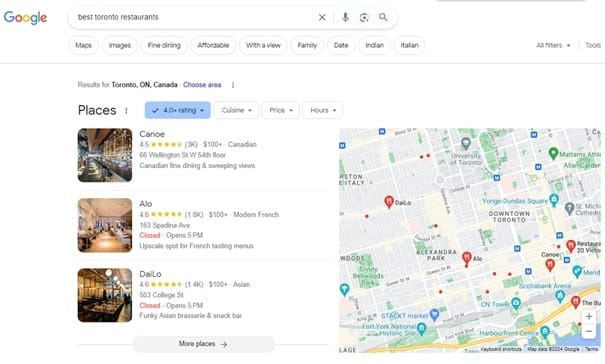Screen dimensions: 605x364
Task: Click 'Funky Asian brasserie & snack bar'
Action: coord(191,316)
